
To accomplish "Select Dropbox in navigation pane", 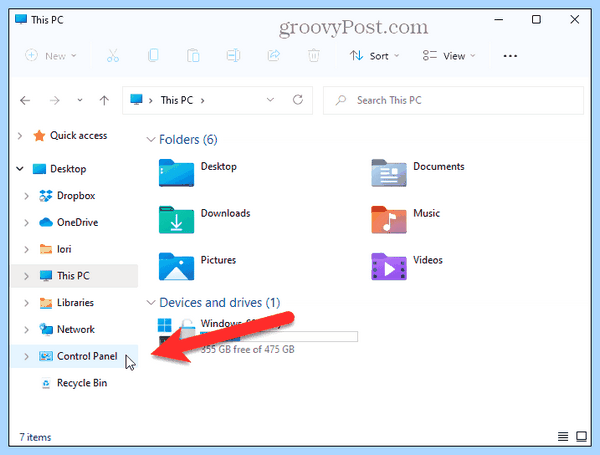I will [74, 196].
